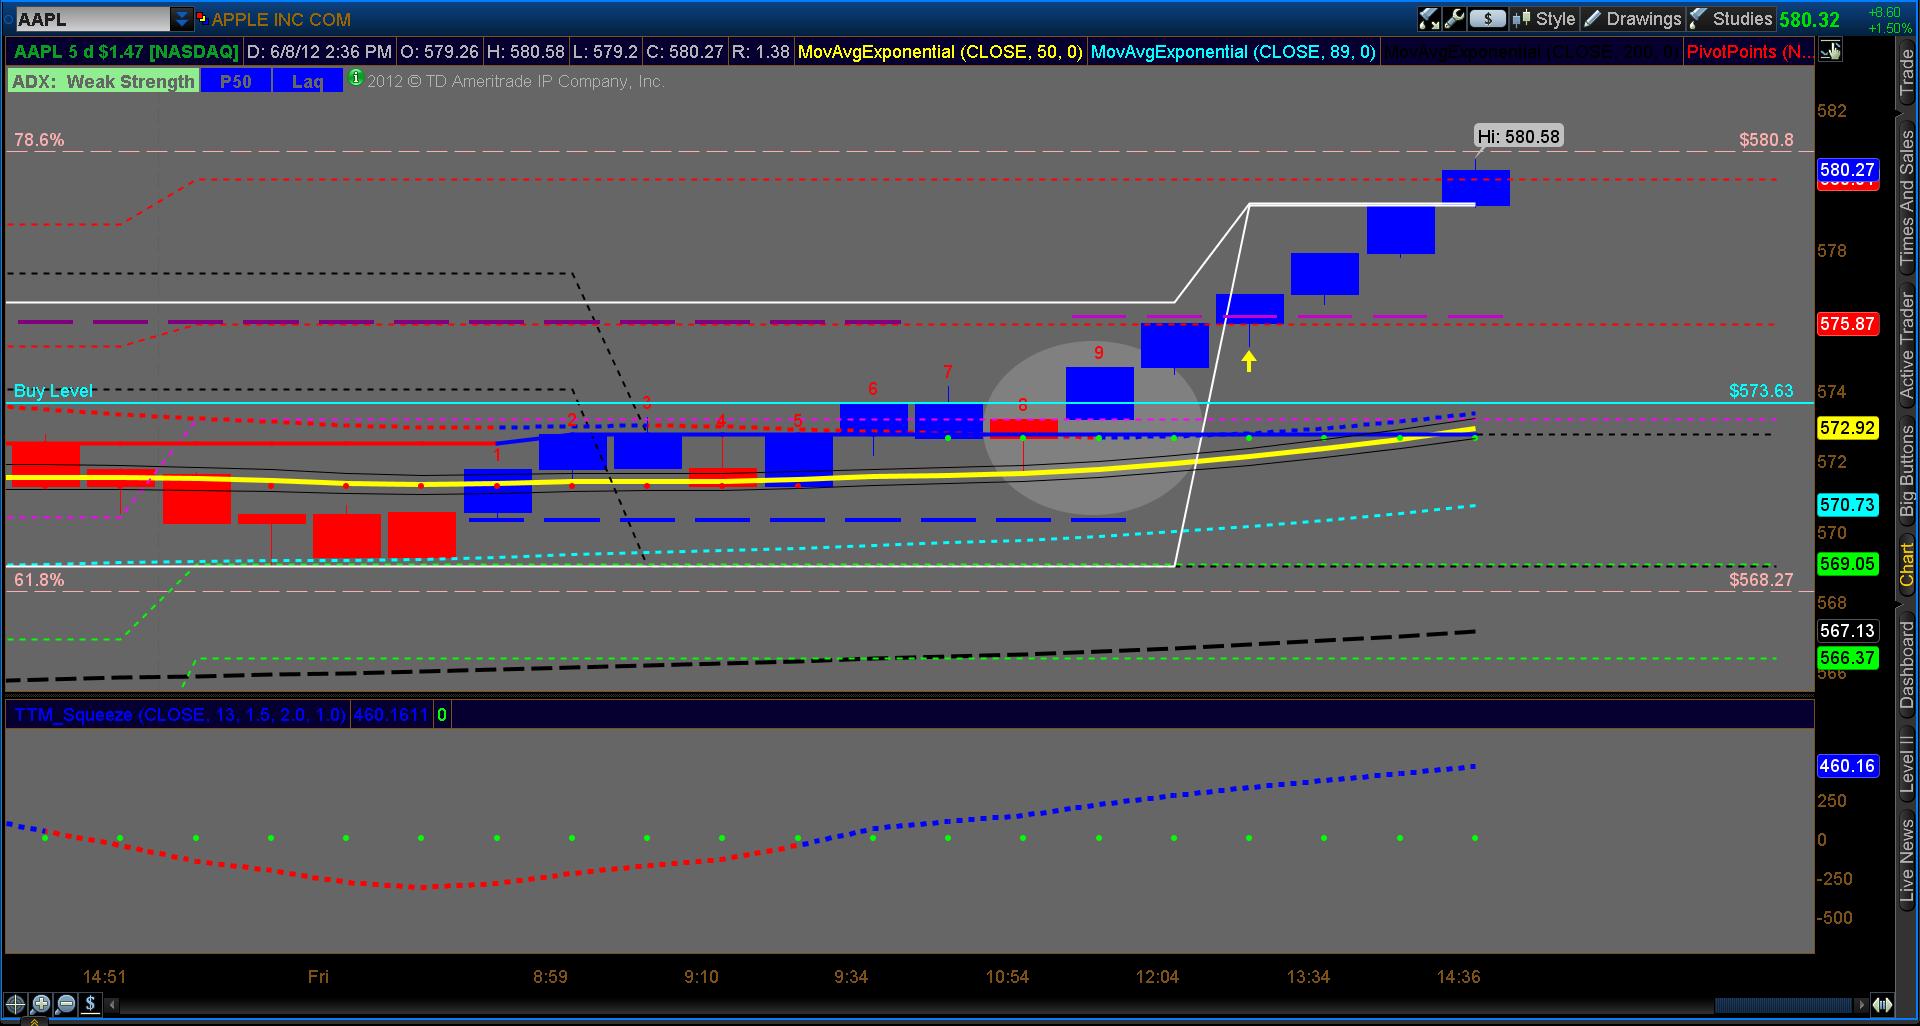This screenshot has height=1026, width=1920.
Task: Toggle the dollar sign icon in bottom-left toolbar
Action: coord(90,1004)
